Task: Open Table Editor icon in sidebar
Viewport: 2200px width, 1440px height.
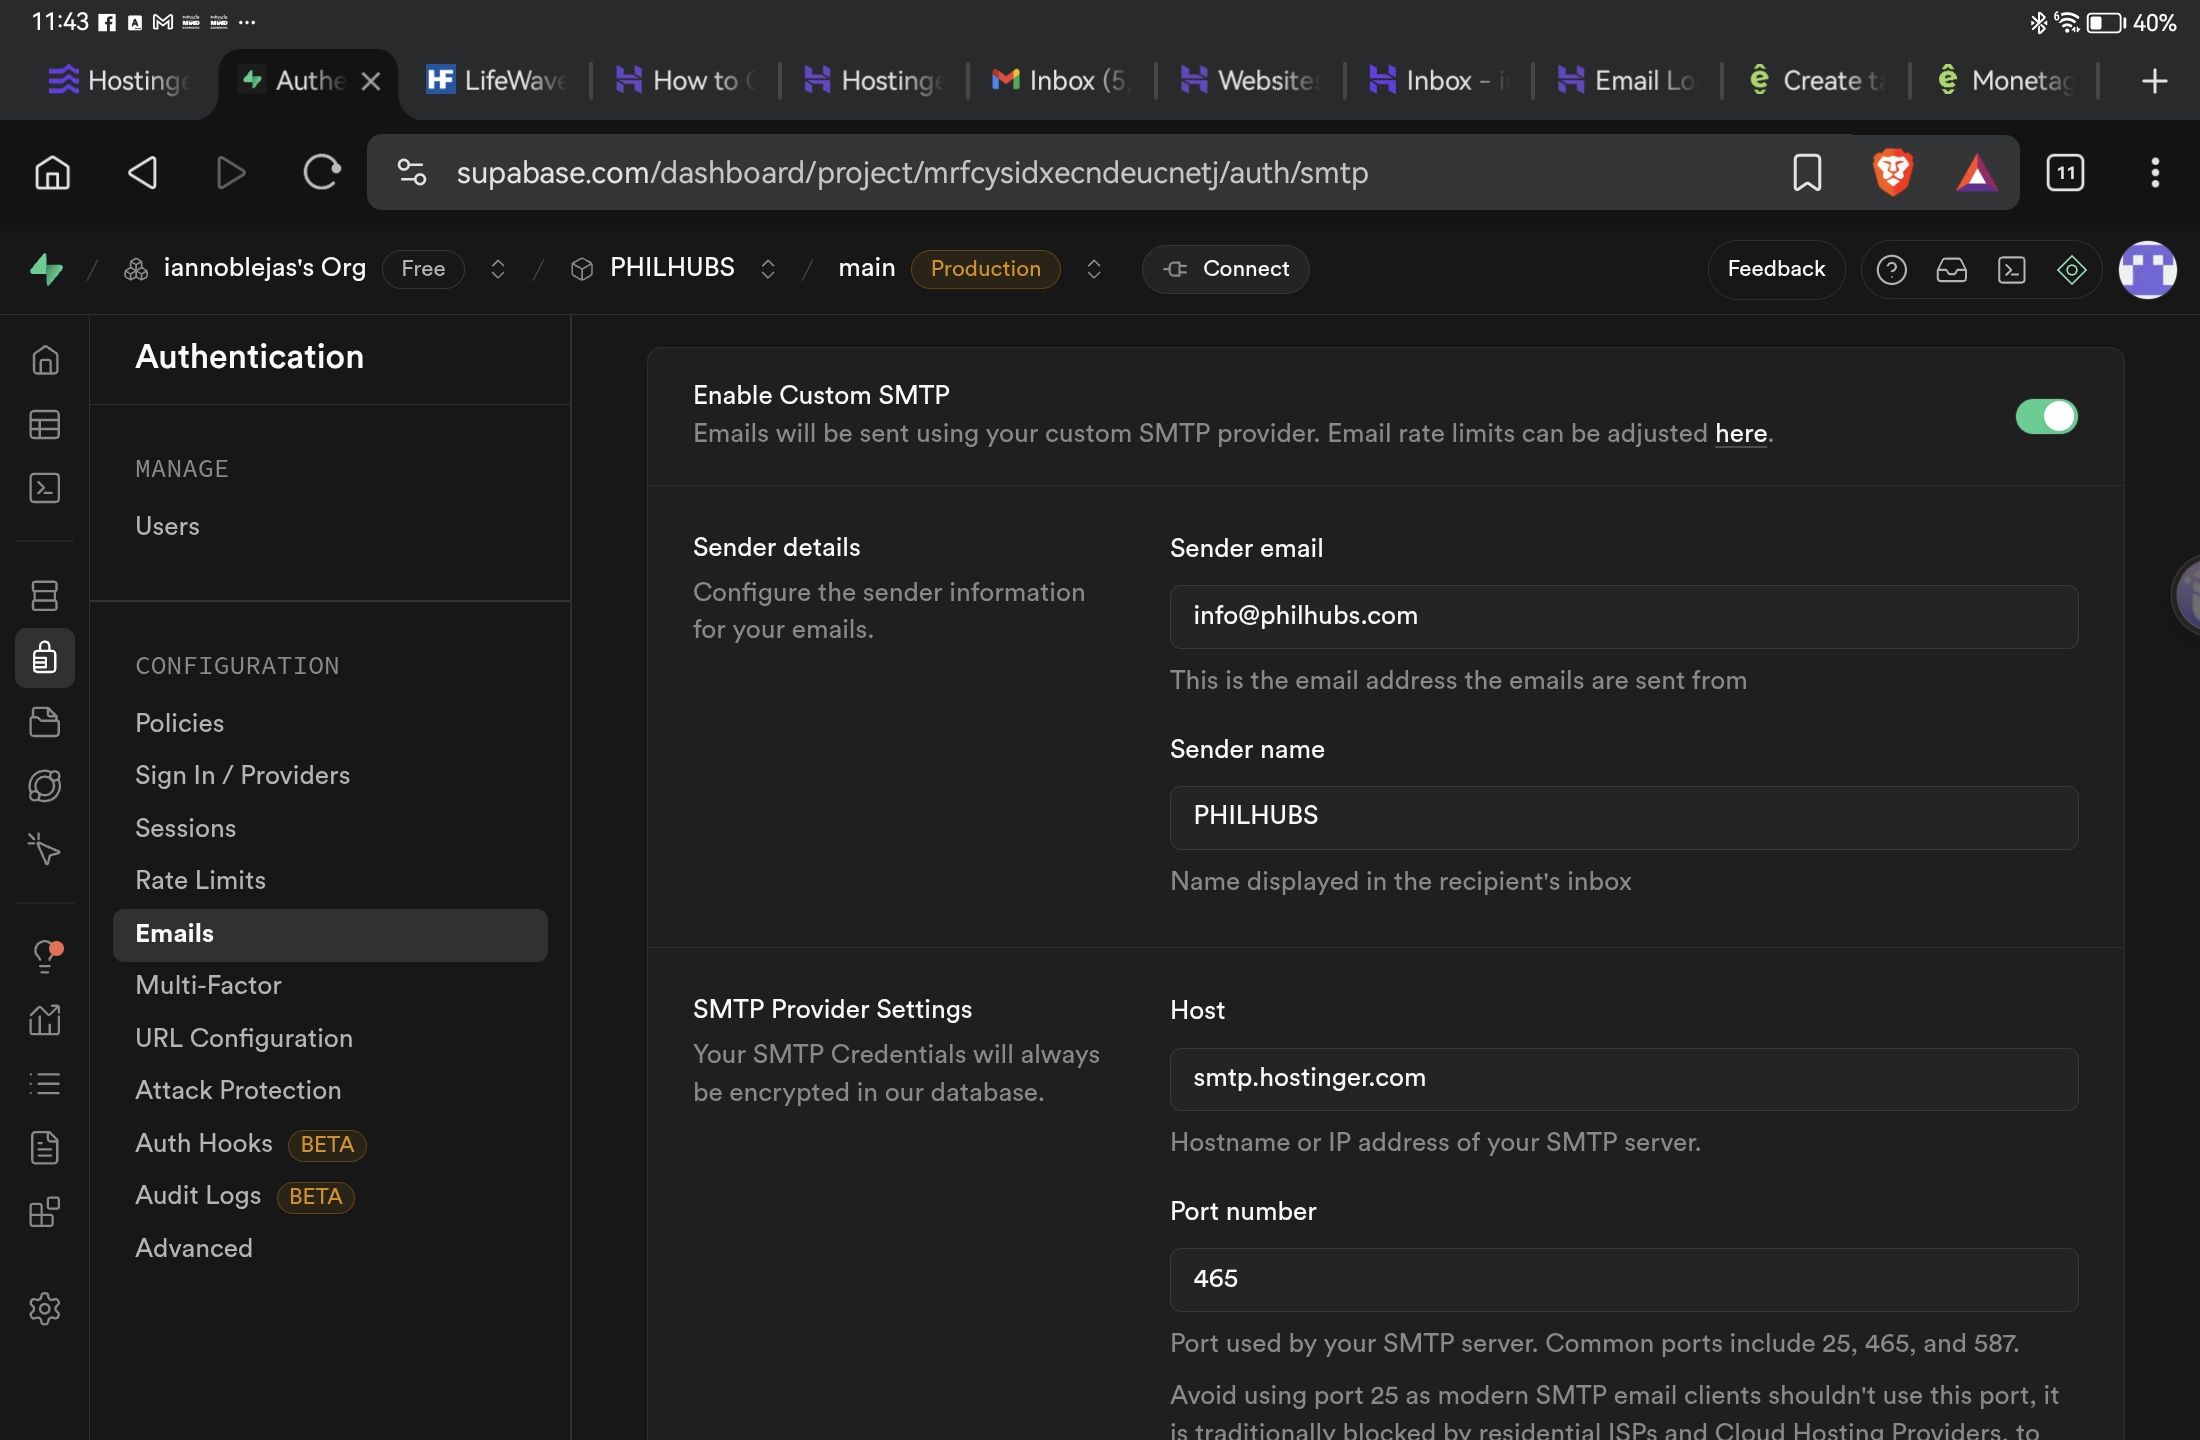Action: pyautogui.click(x=44, y=425)
